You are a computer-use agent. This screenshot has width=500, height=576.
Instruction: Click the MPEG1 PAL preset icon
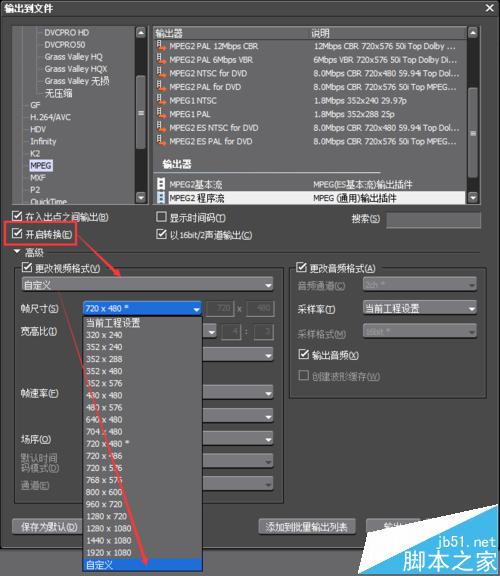pyautogui.click(x=161, y=114)
